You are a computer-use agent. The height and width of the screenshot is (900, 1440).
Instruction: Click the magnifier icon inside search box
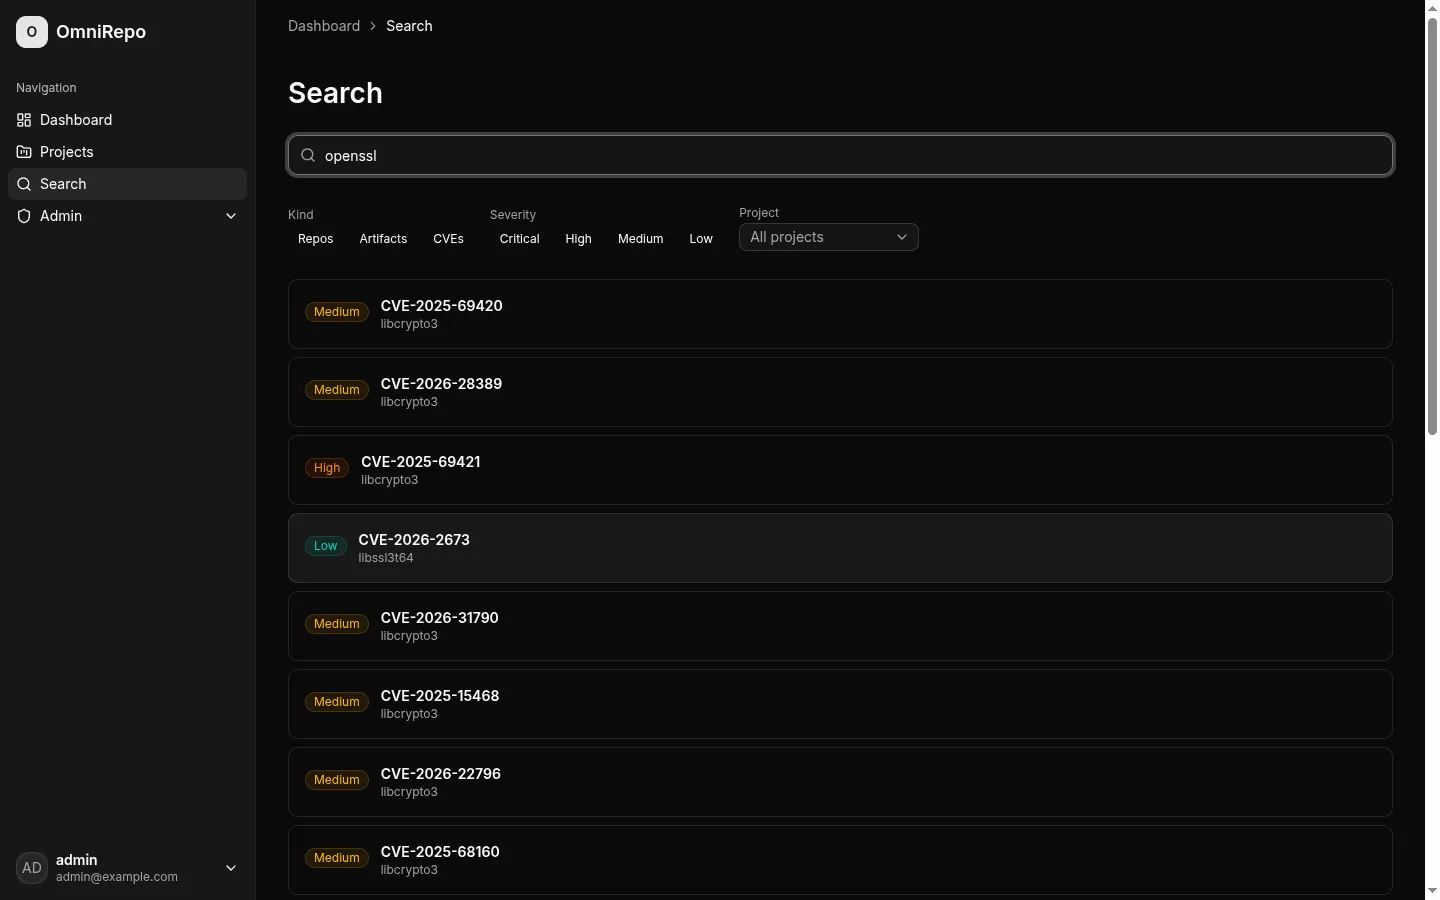coord(308,155)
